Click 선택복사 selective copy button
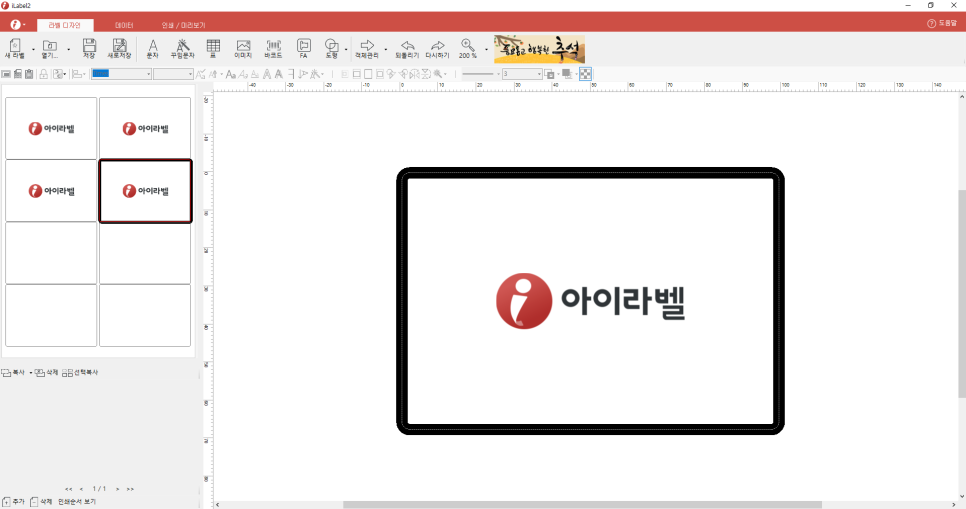 click(80, 372)
